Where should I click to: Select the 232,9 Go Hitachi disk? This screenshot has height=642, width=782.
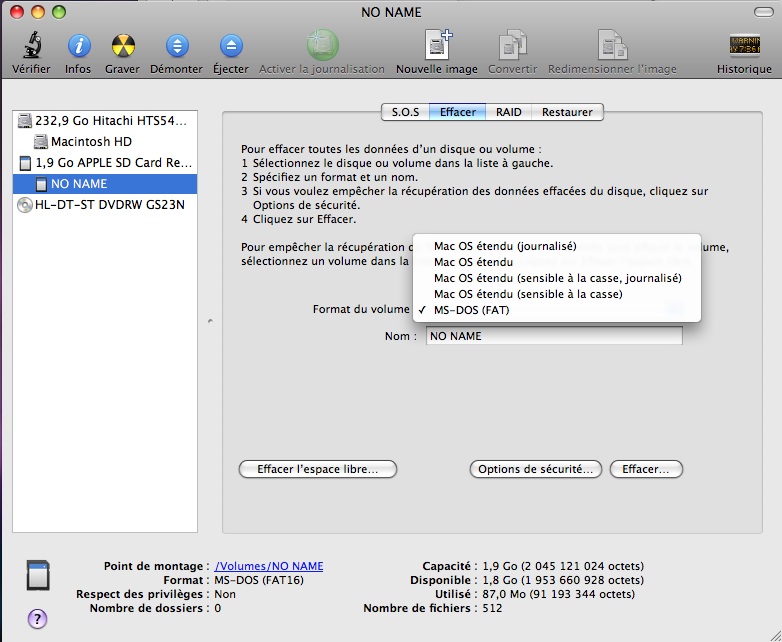105,121
